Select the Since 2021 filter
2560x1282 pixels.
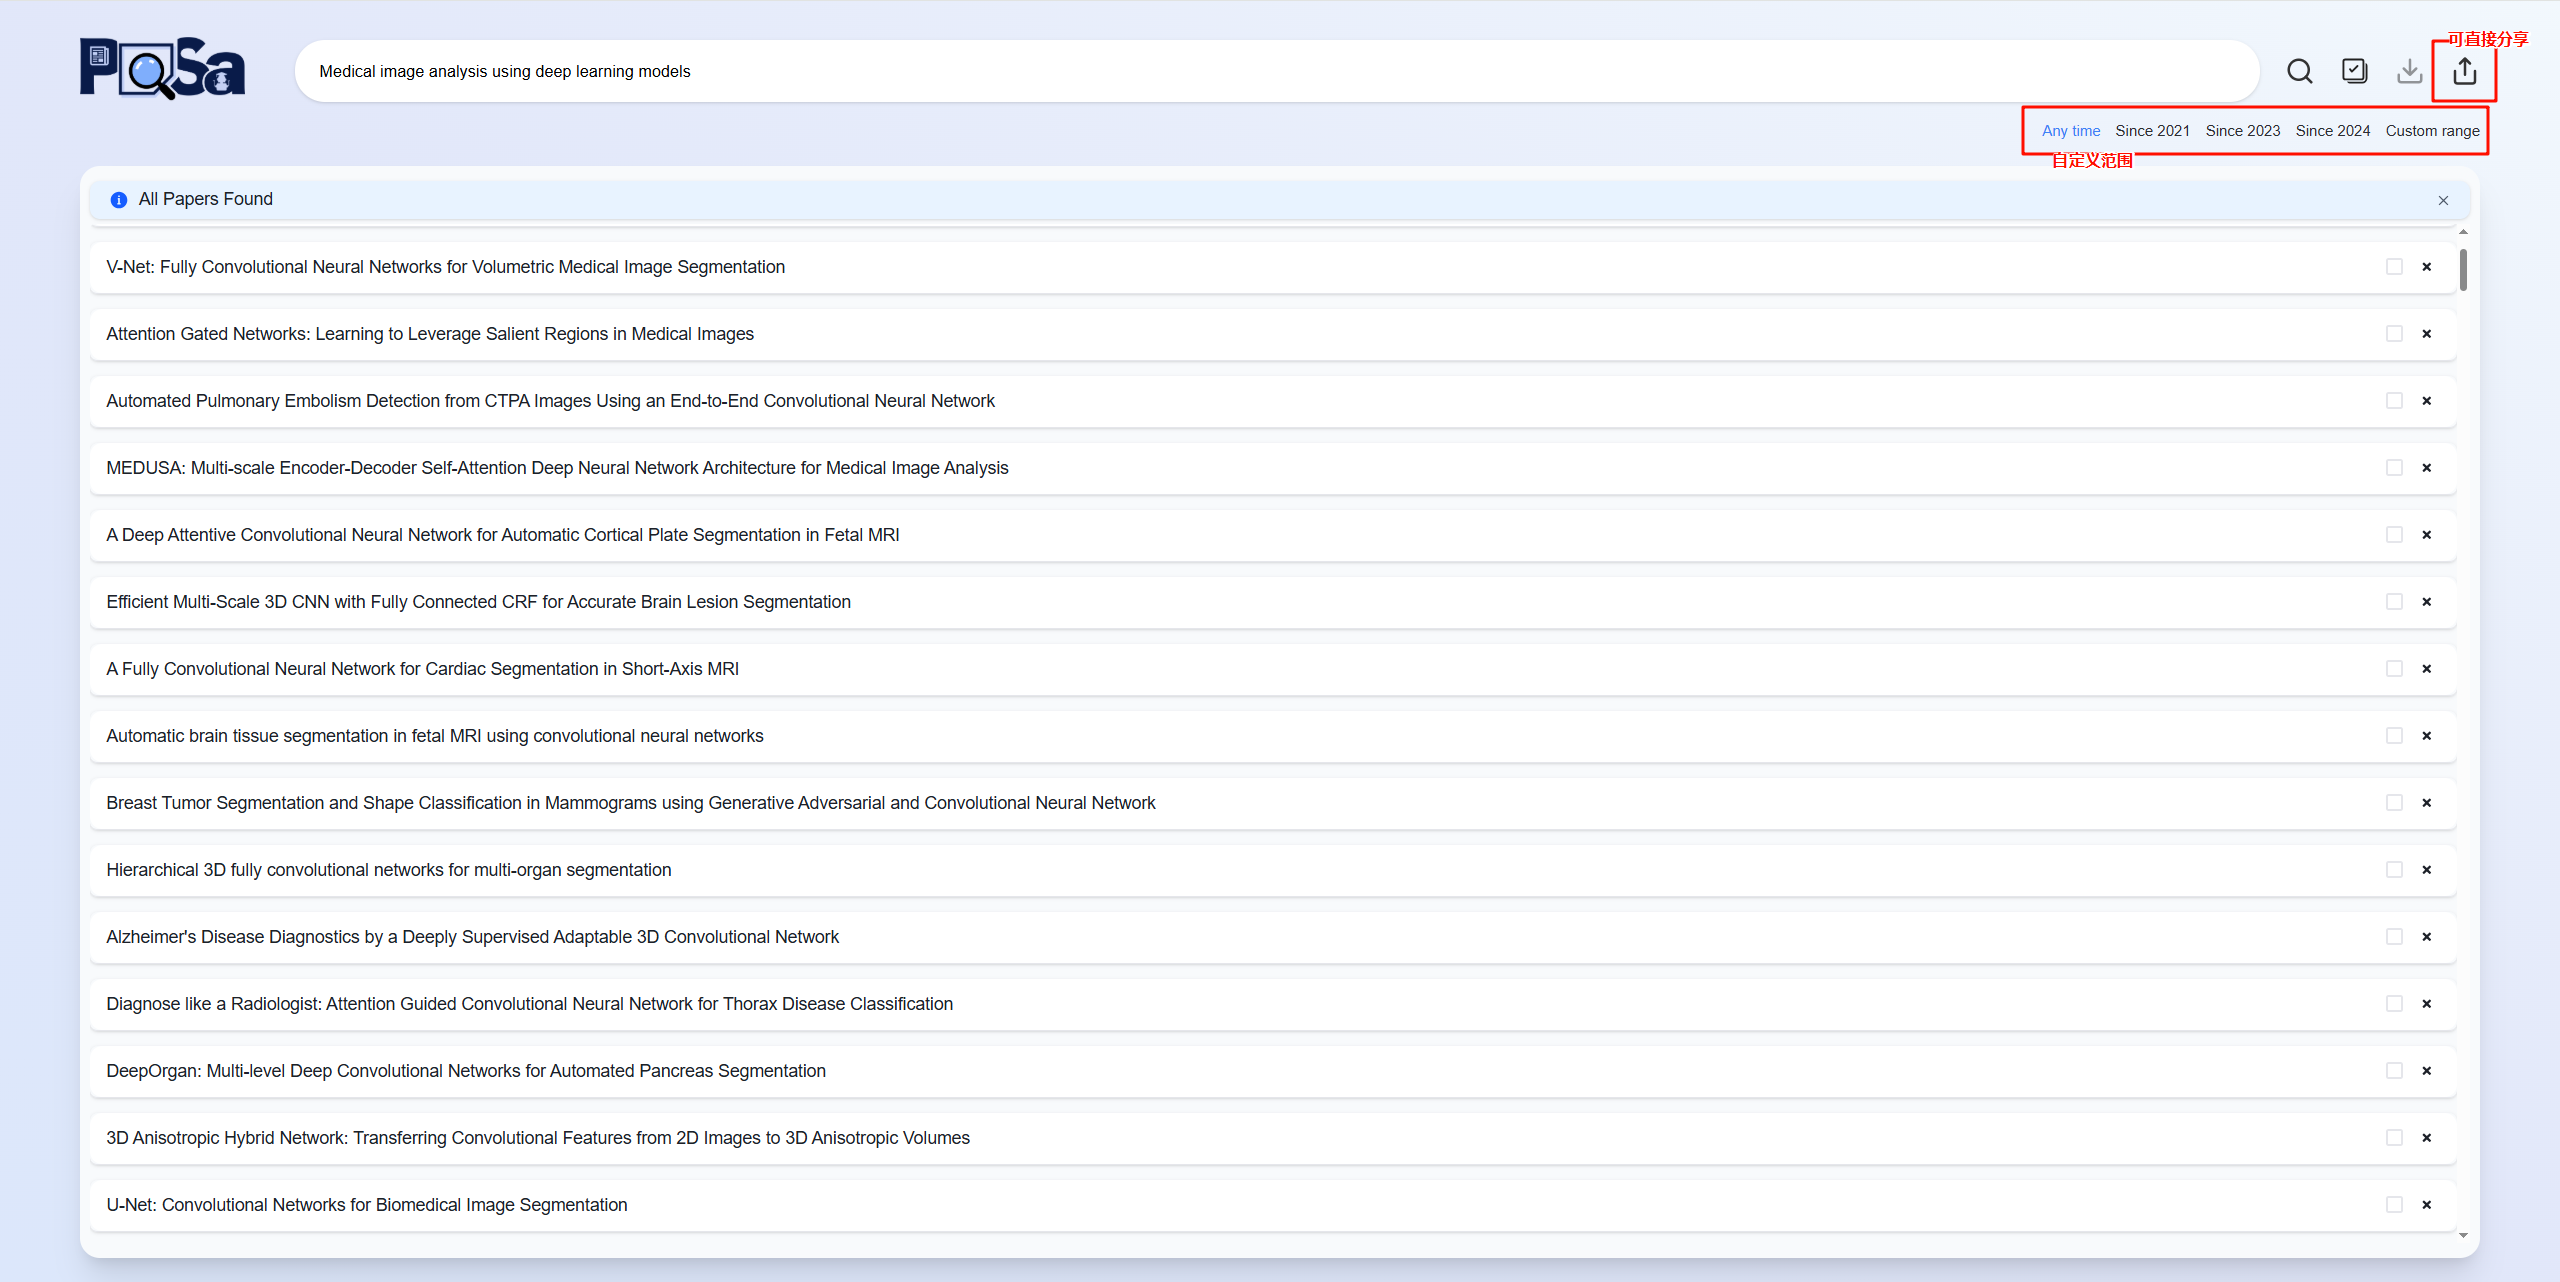coord(2152,131)
